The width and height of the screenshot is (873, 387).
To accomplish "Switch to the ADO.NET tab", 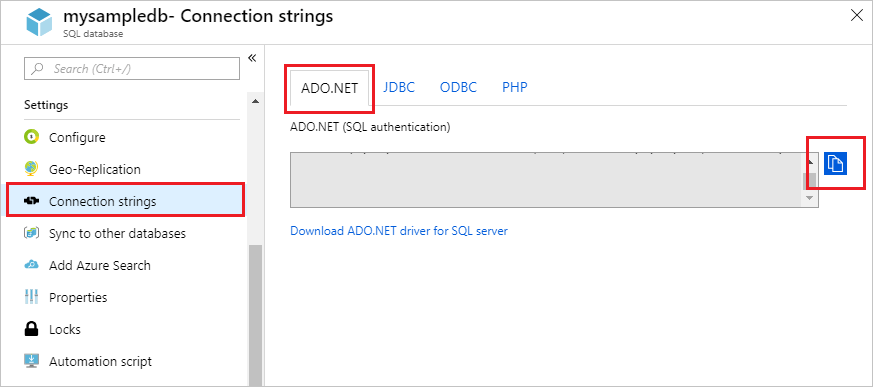I will click(329, 88).
